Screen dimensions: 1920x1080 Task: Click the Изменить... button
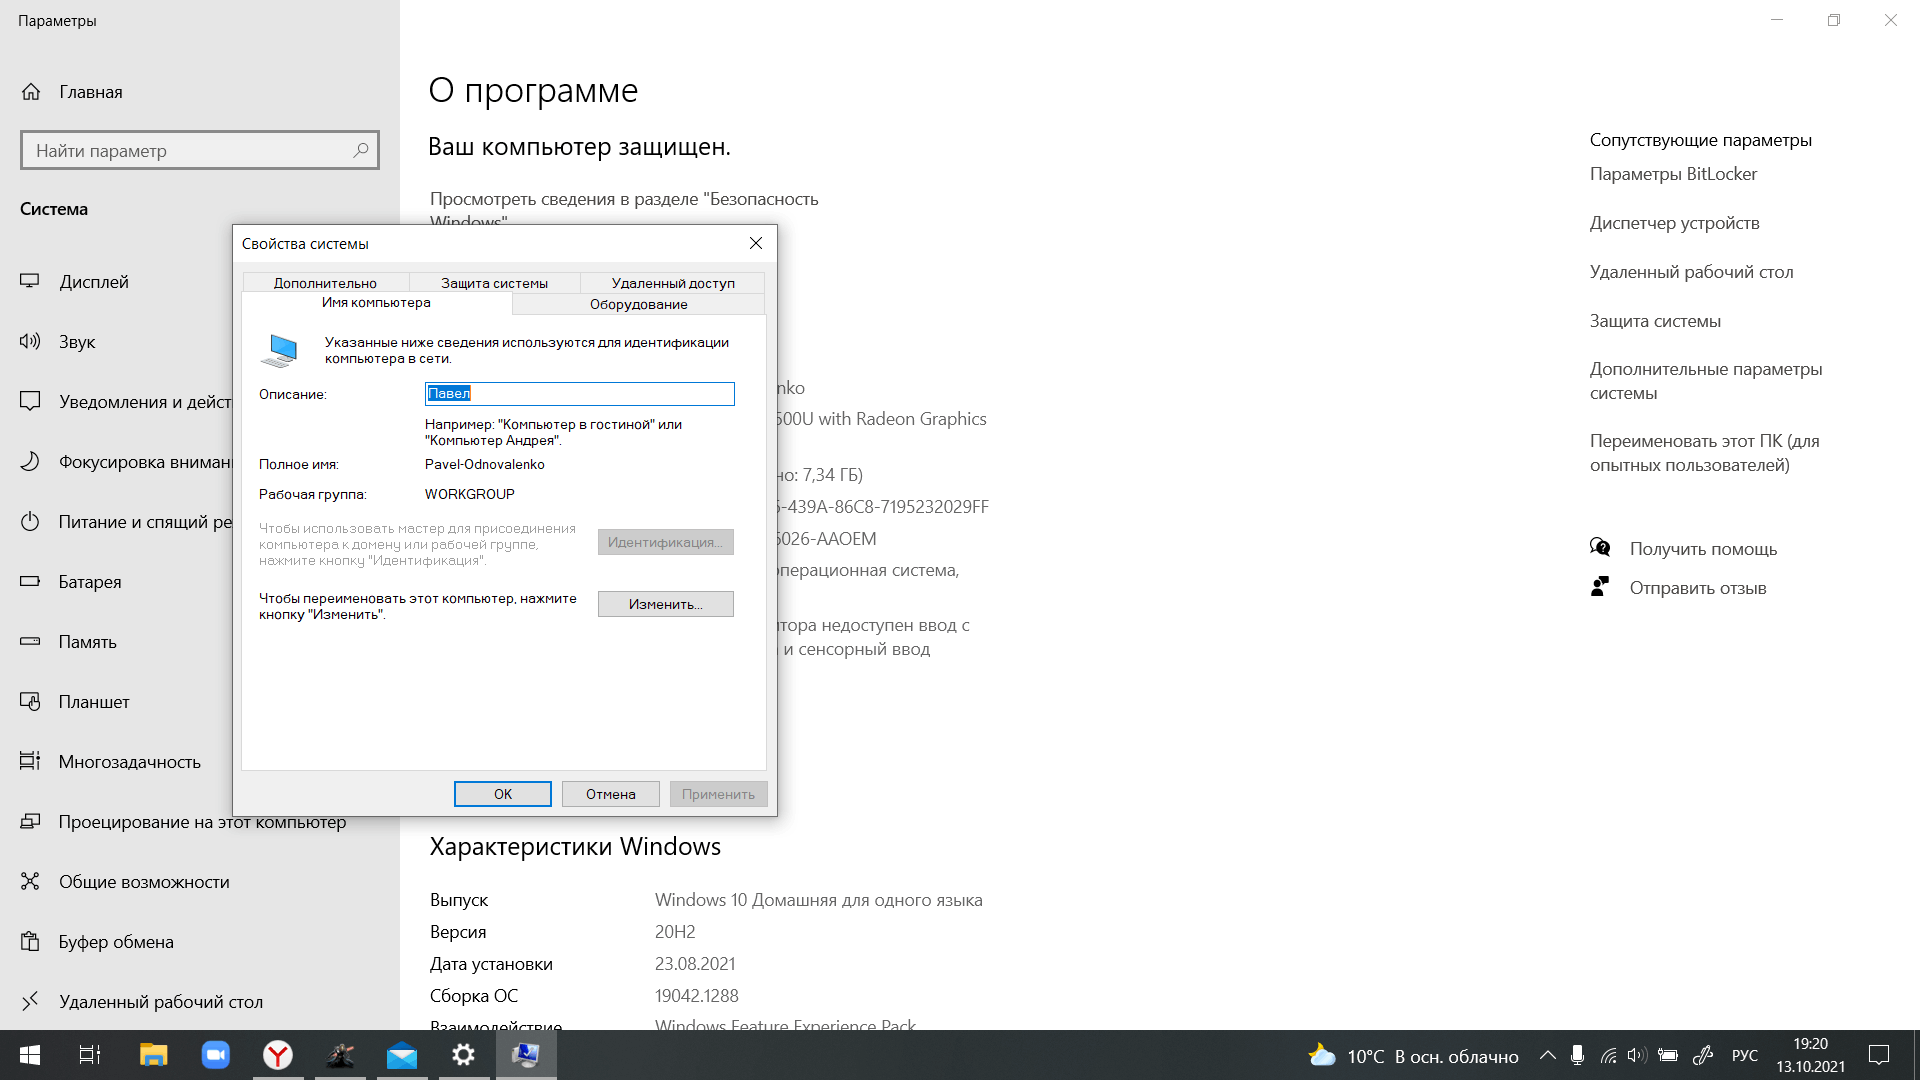pyautogui.click(x=665, y=604)
